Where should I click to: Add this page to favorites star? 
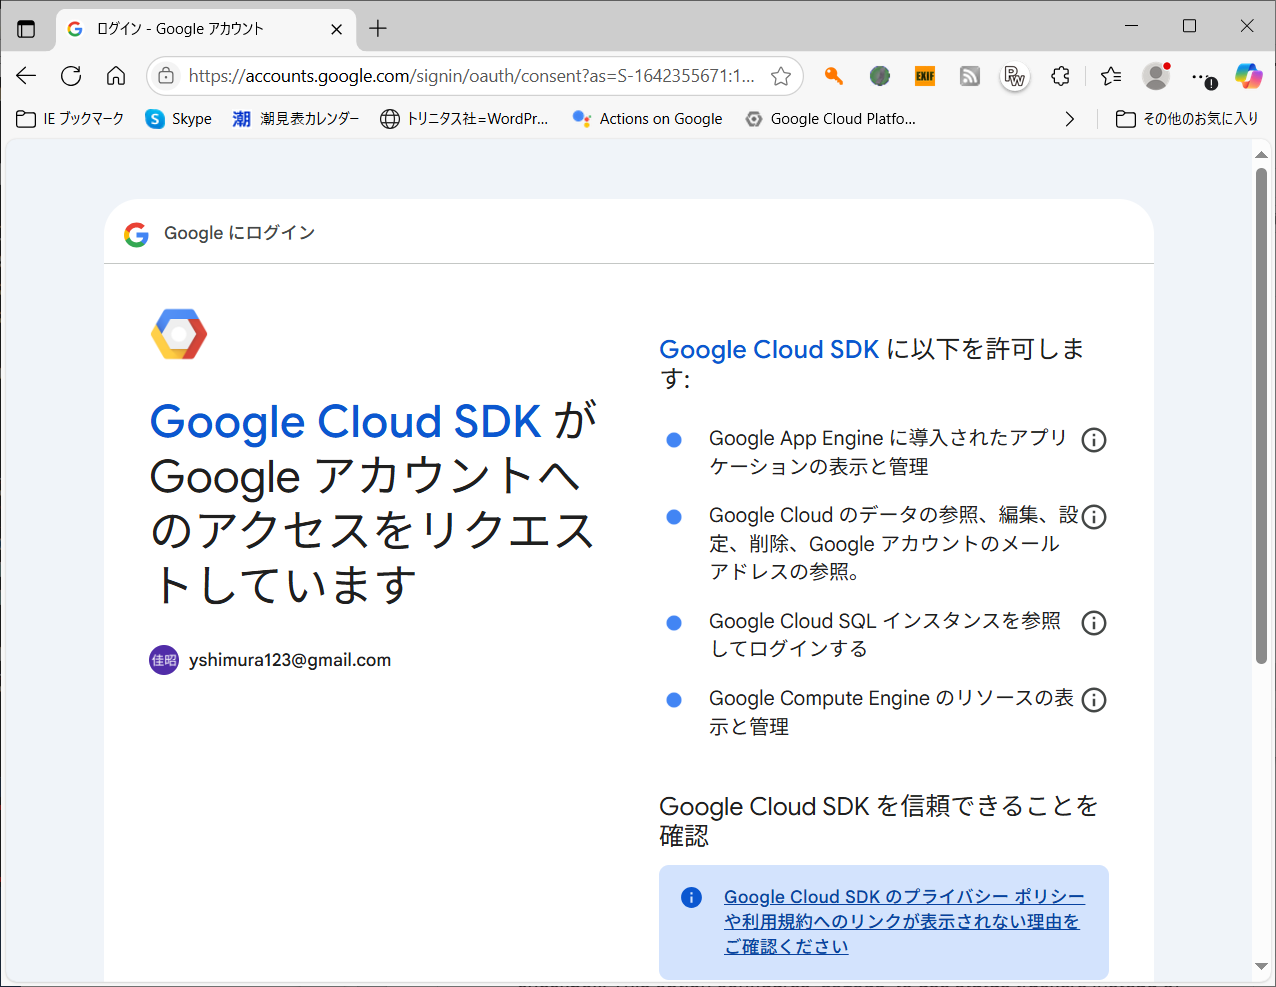[x=781, y=76]
